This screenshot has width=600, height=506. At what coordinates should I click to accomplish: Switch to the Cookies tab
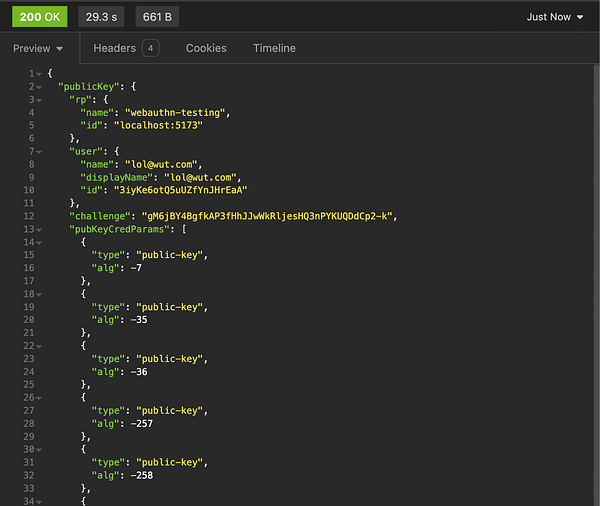206,48
